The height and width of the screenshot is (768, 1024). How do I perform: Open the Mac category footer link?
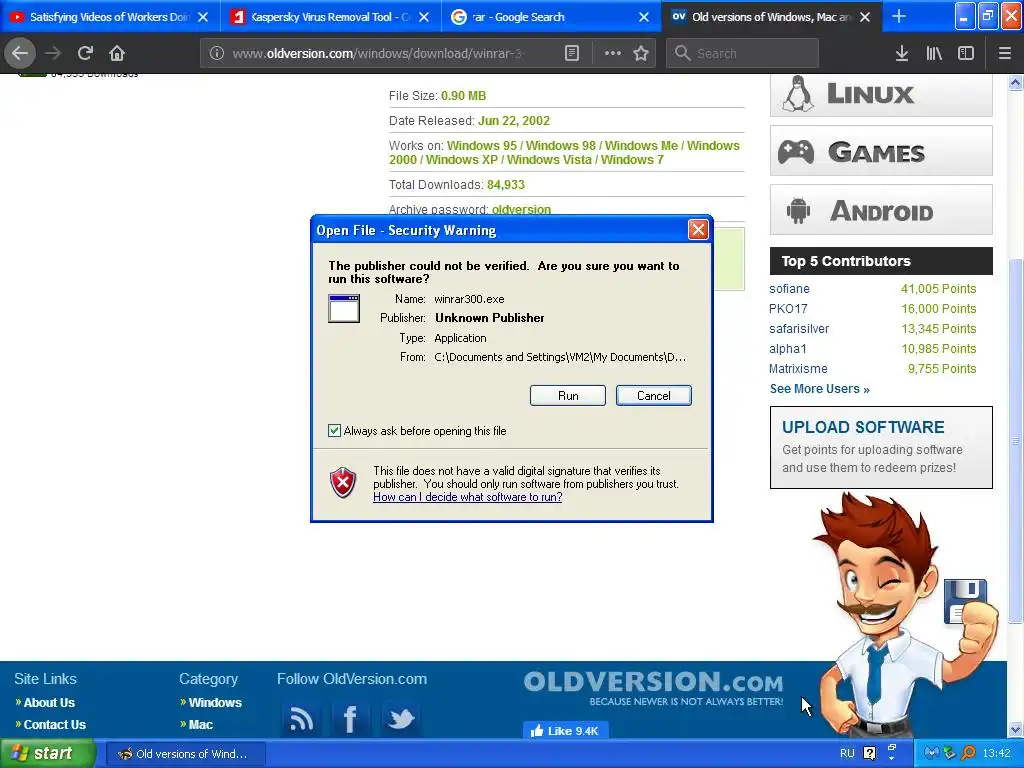click(200, 725)
